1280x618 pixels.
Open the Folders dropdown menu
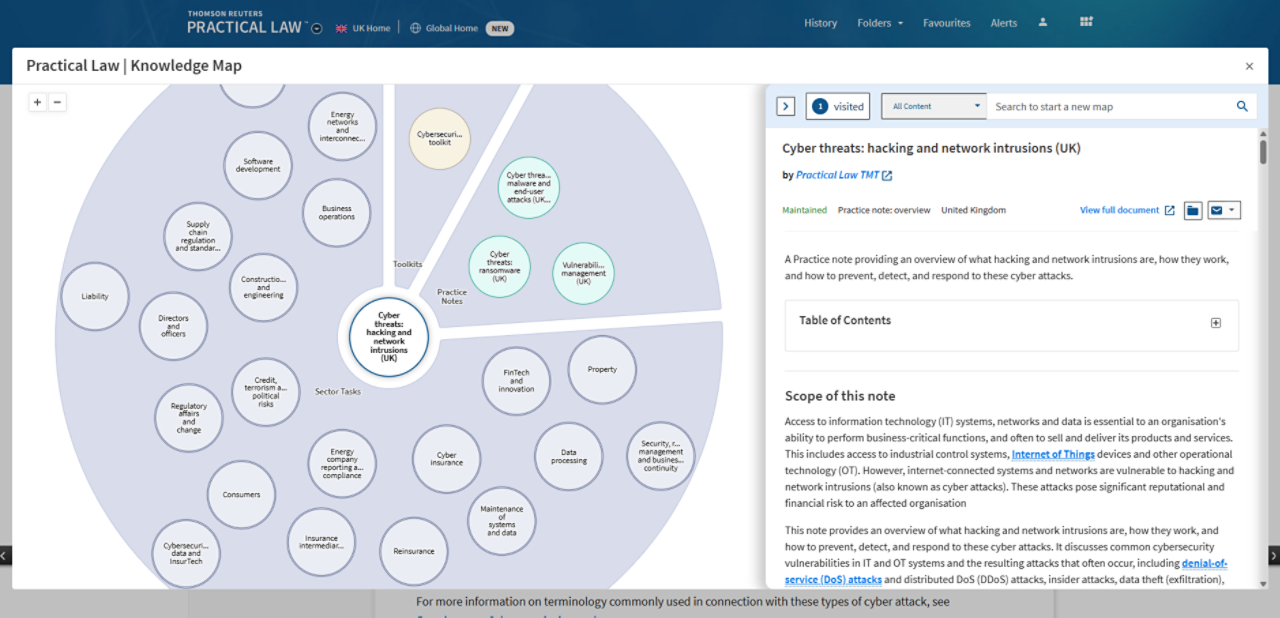click(x=879, y=23)
